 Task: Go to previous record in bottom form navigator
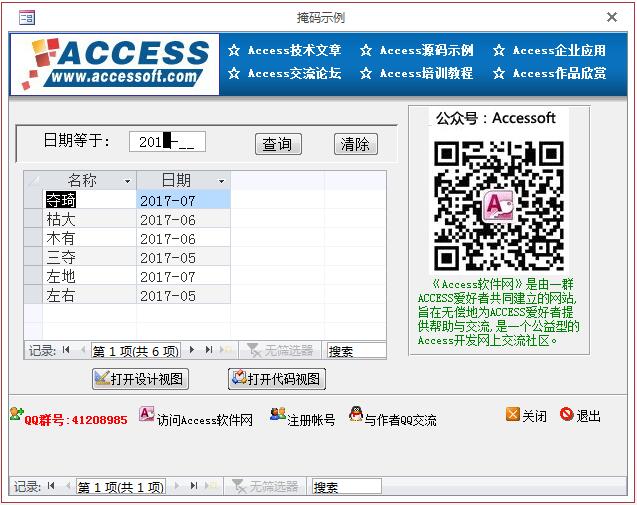(x=68, y=485)
